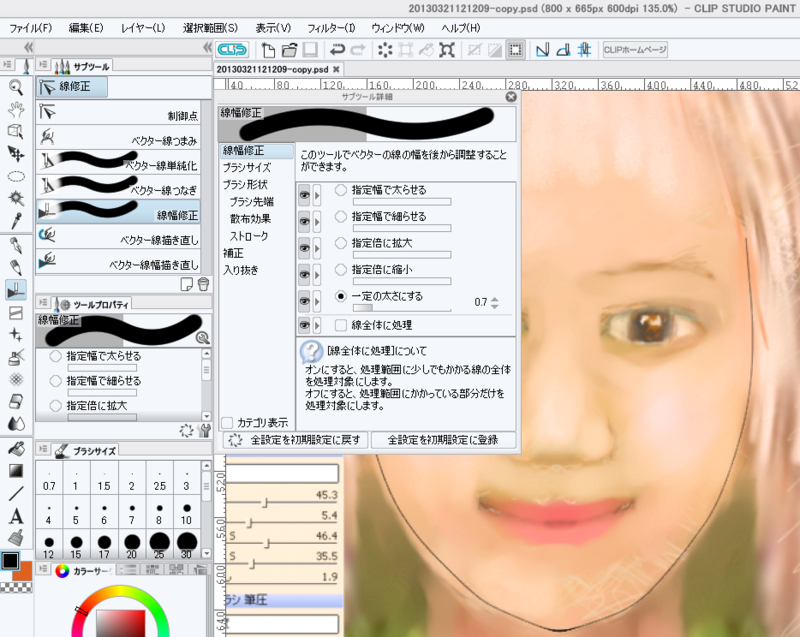Viewport: 800px width, 637px height.
Task: Select the Move layer tool
Action: [x=16, y=154]
